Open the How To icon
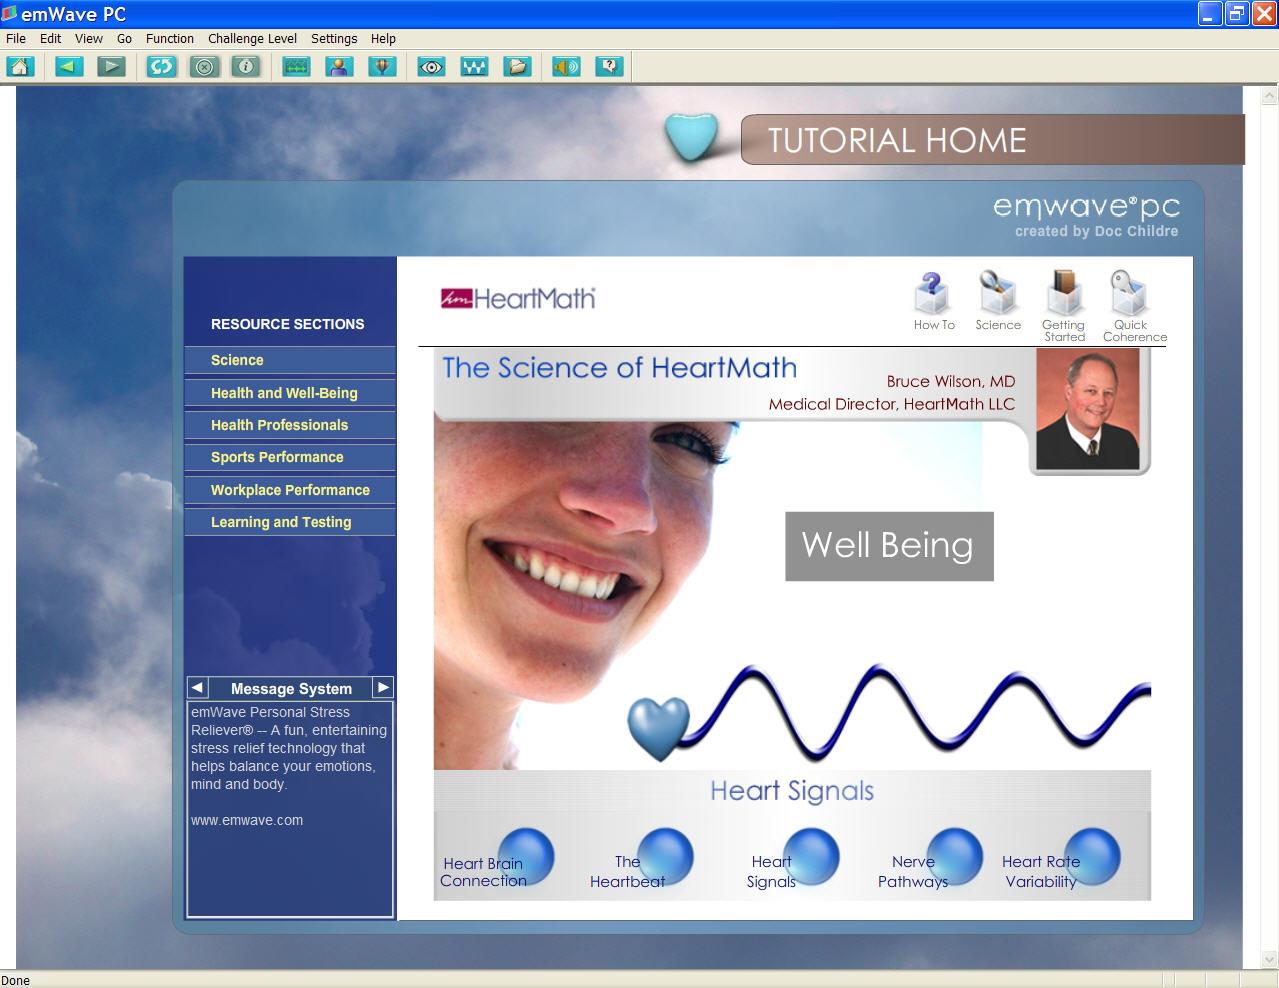Viewport: 1279px width, 988px height. [934, 302]
